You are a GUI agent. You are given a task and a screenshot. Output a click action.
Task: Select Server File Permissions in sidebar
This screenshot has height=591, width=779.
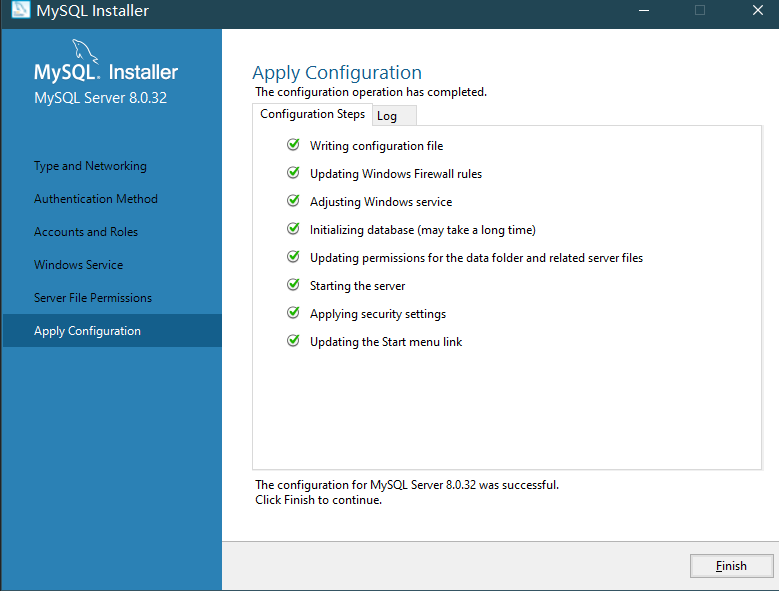93,298
